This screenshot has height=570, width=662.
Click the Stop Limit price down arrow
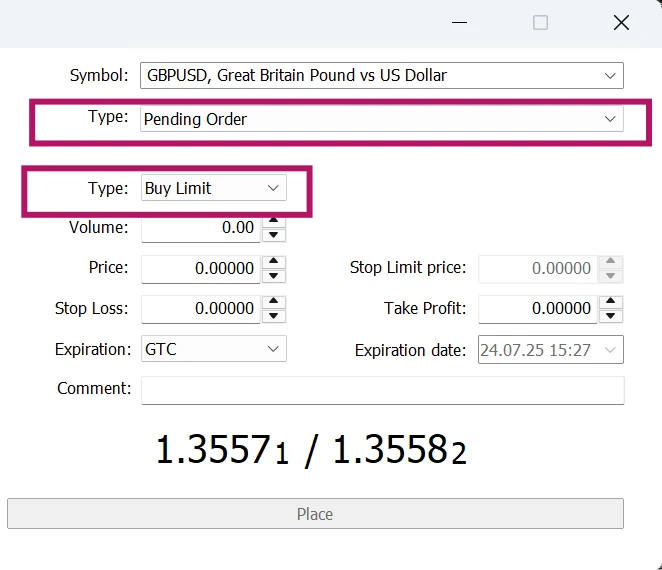[610, 276]
